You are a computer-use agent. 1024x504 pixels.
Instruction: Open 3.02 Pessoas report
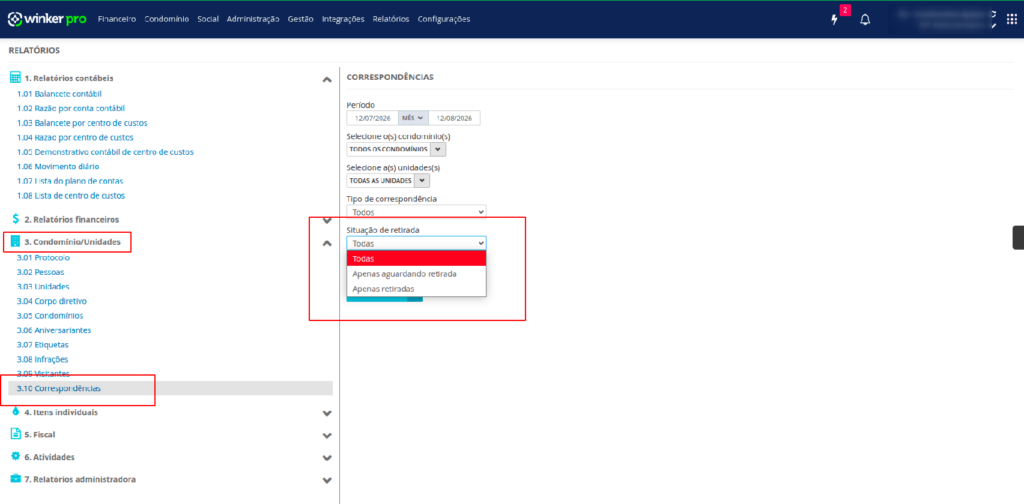pyautogui.click(x=40, y=272)
